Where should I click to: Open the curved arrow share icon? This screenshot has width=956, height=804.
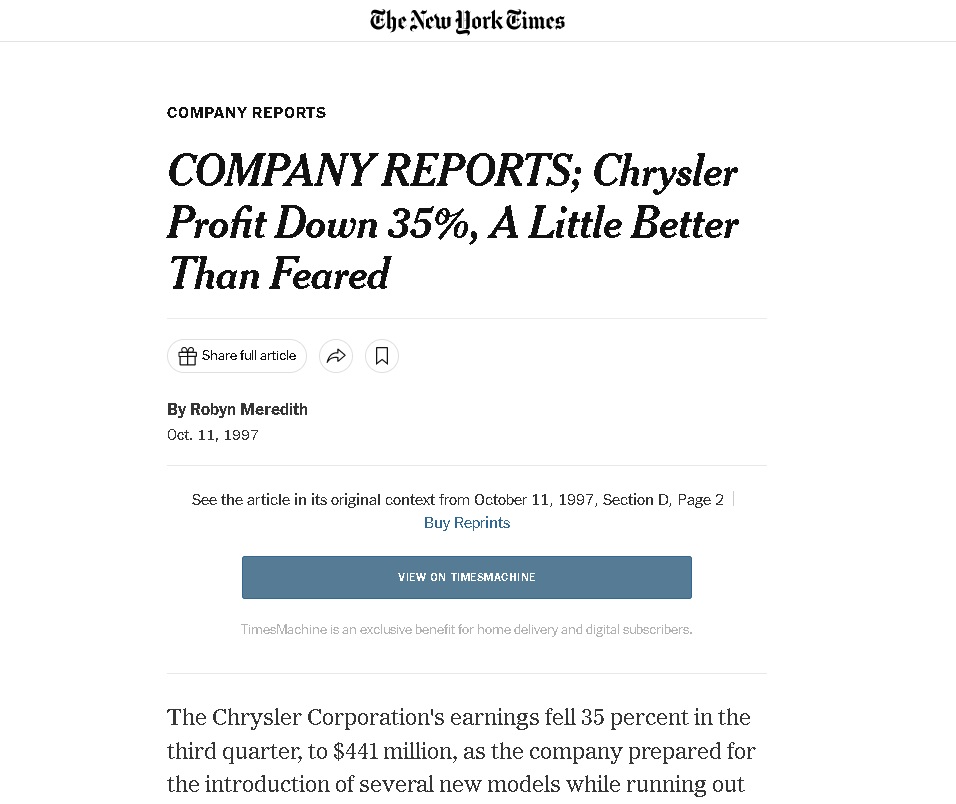pyautogui.click(x=336, y=356)
